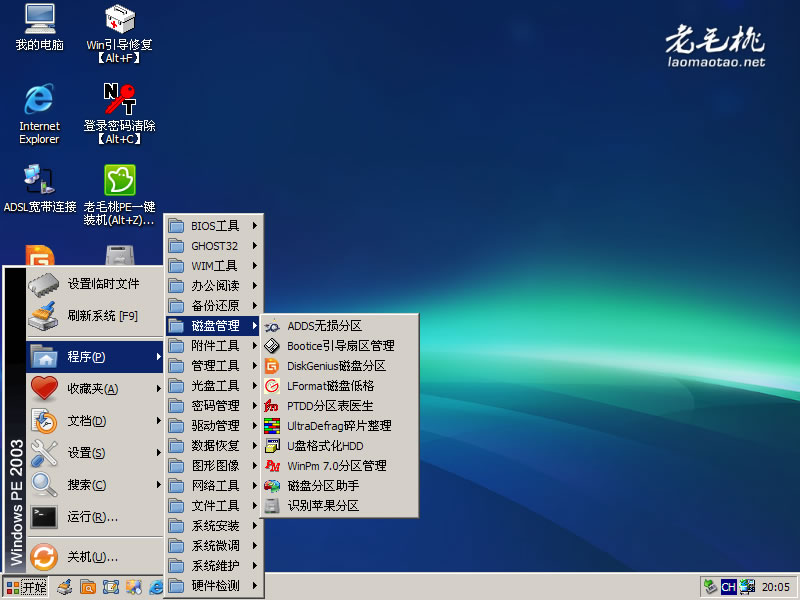
Task: Click the CH input language tray indicator
Action: (728, 587)
